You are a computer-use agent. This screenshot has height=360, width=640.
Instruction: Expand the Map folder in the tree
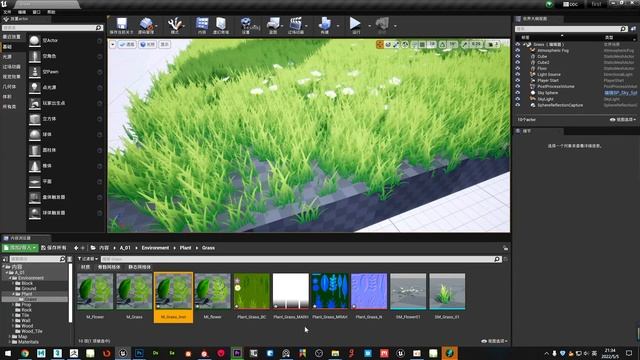[x=10, y=337]
